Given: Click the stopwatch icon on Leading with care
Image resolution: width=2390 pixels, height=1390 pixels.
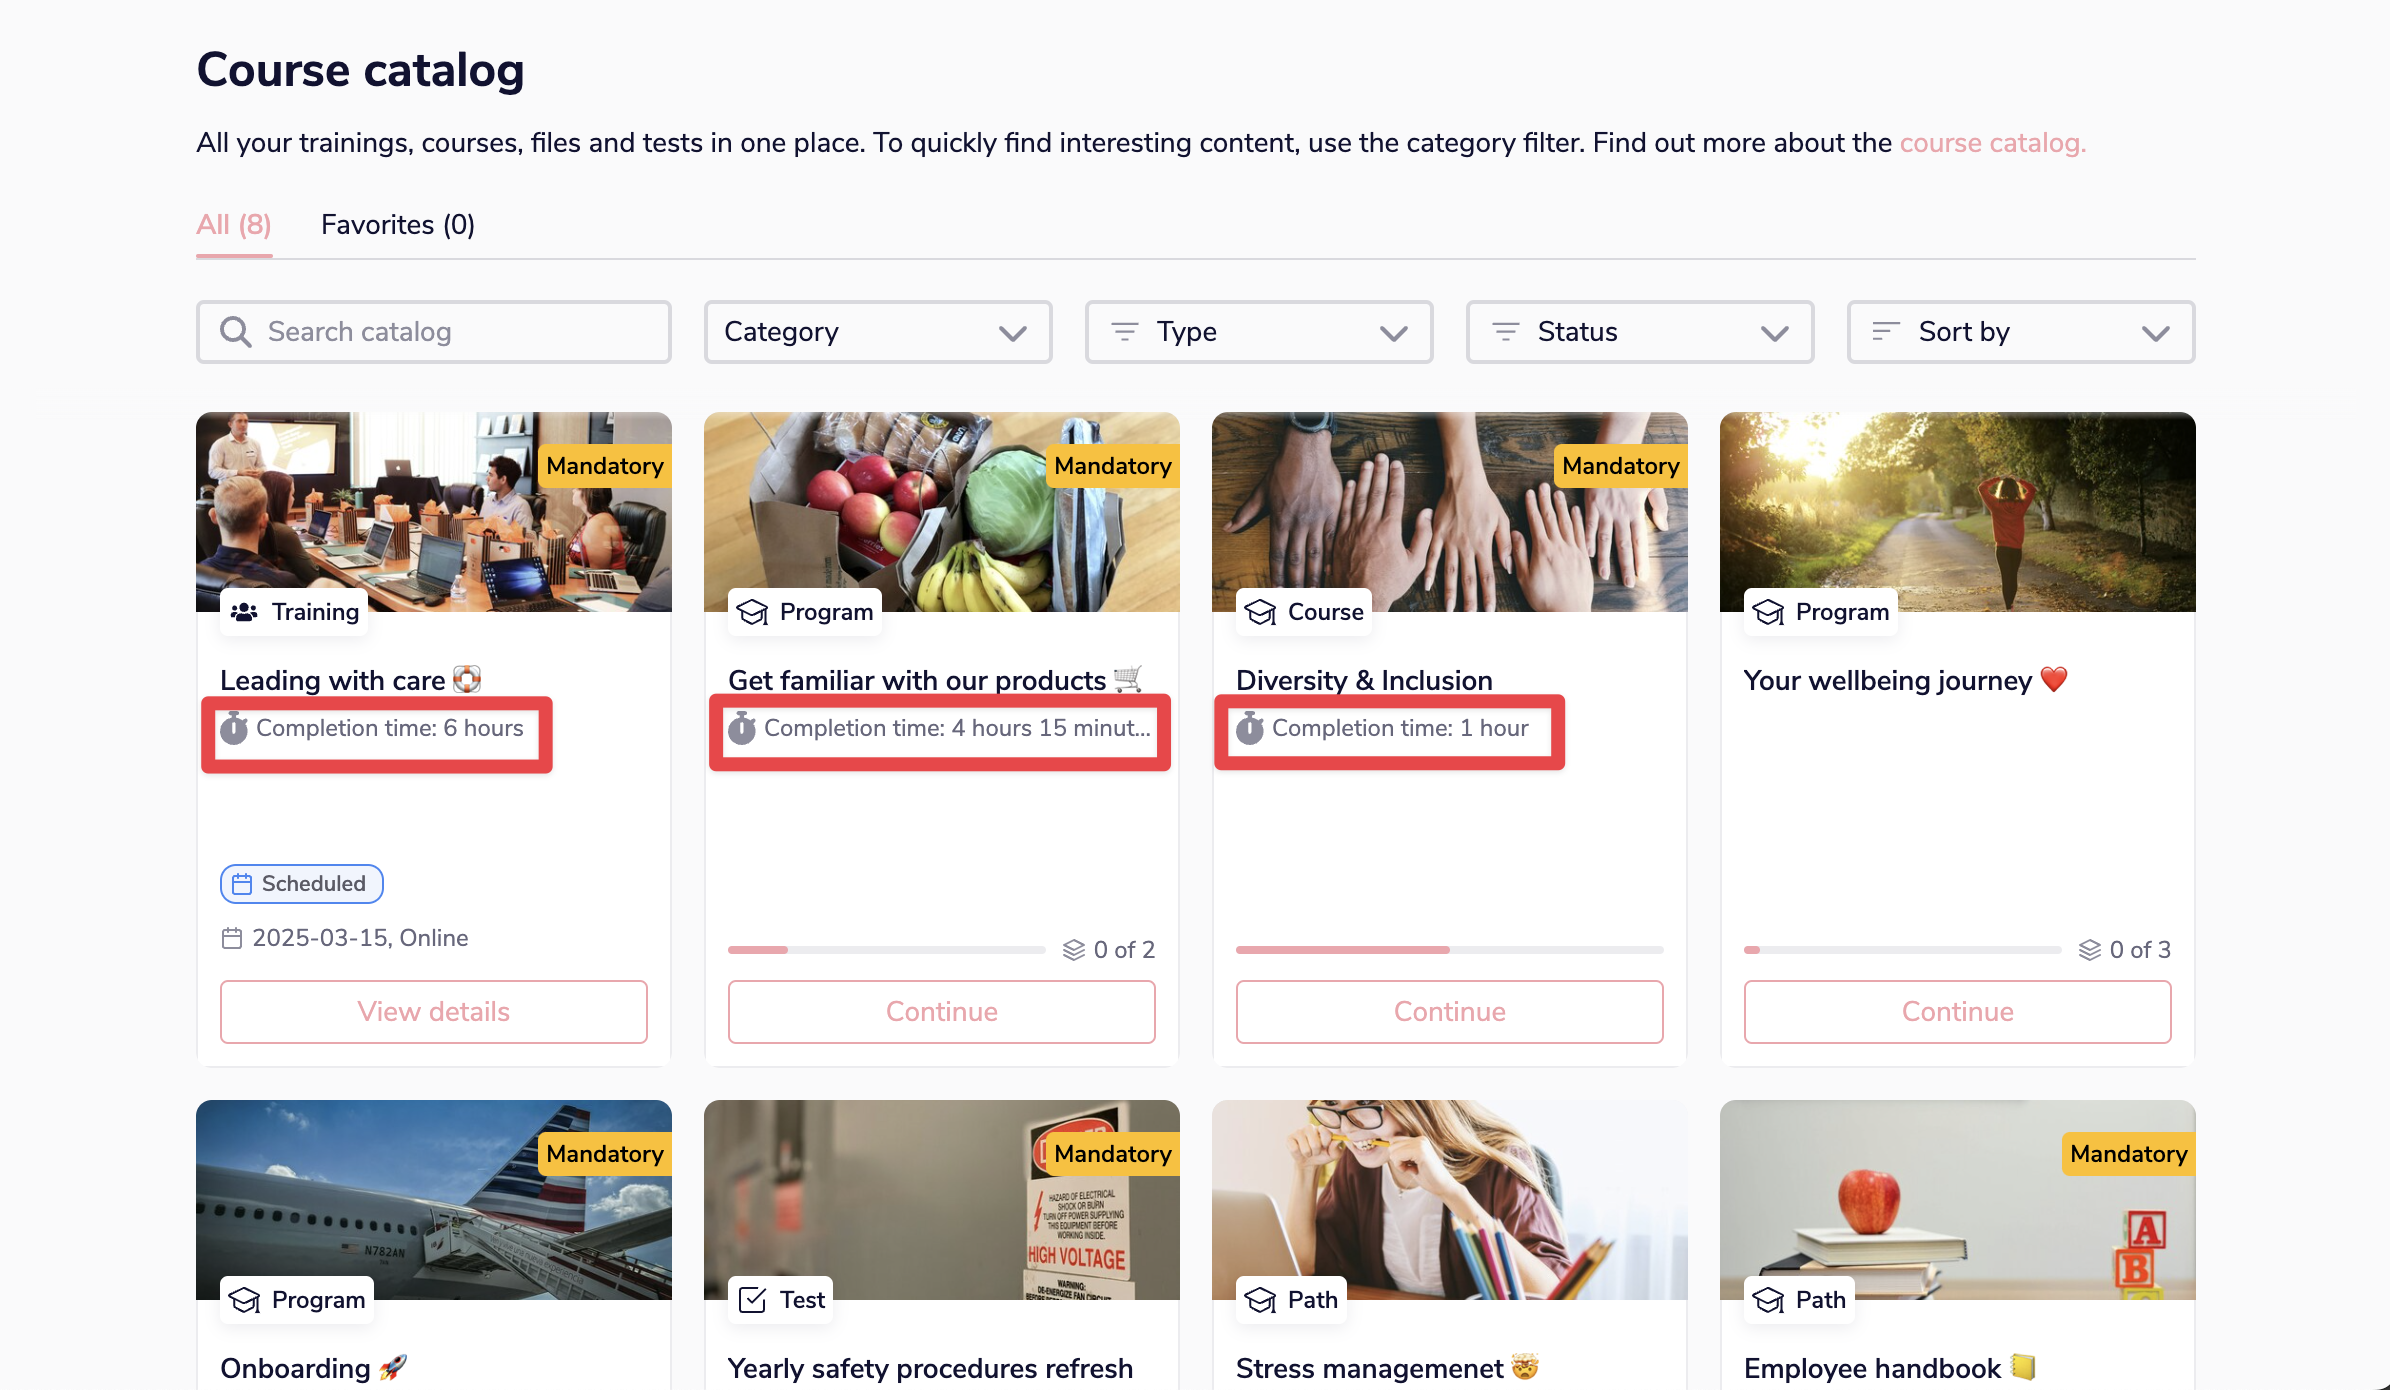Looking at the screenshot, I should tap(234, 728).
